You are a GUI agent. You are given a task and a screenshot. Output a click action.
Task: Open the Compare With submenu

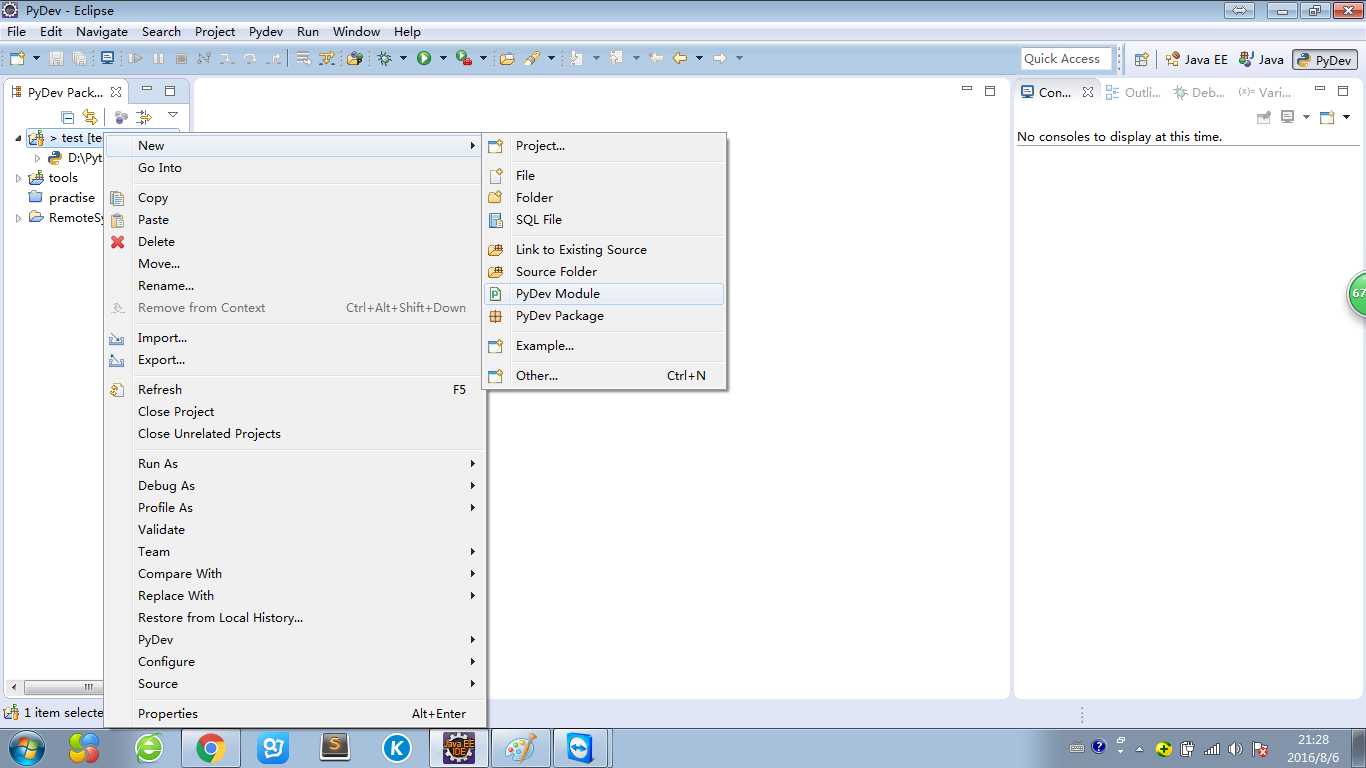295,574
